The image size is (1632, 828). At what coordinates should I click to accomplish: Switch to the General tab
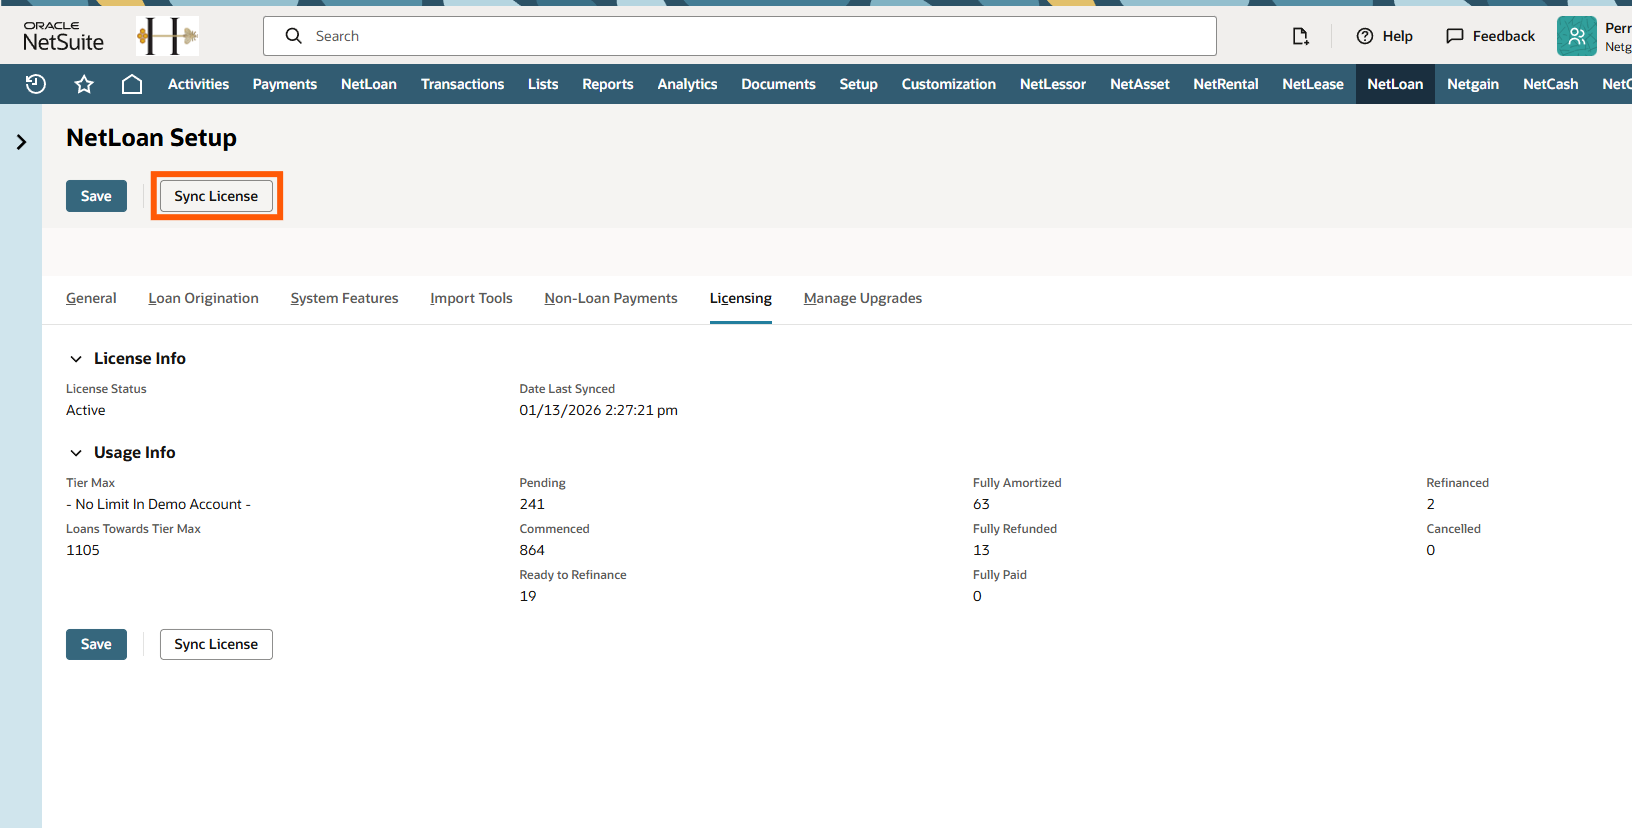(91, 298)
